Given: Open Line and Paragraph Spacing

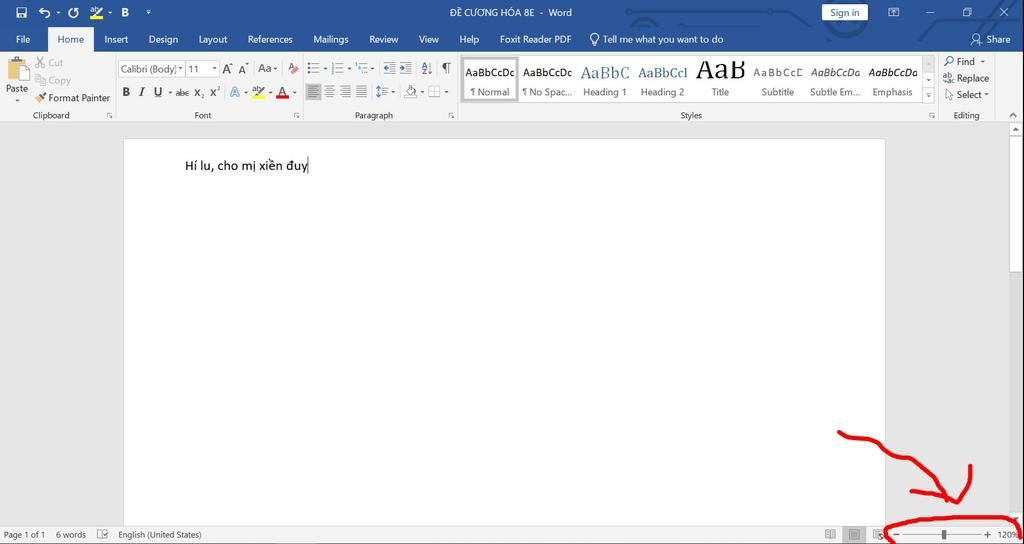Looking at the screenshot, I should click(x=383, y=92).
